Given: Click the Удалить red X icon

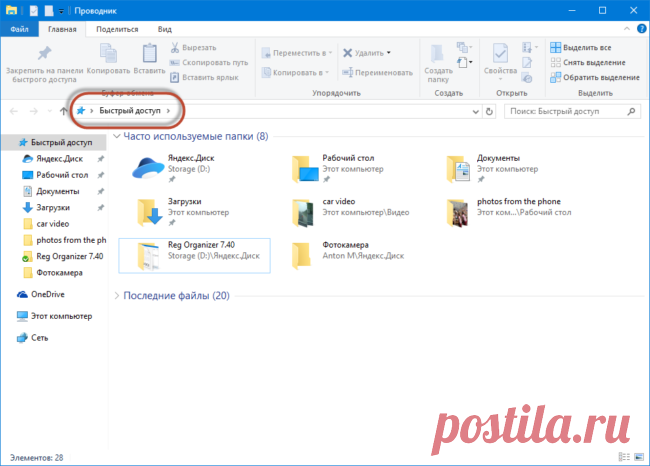Looking at the screenshot, I should pyautogui.click(x=347, y=53).
